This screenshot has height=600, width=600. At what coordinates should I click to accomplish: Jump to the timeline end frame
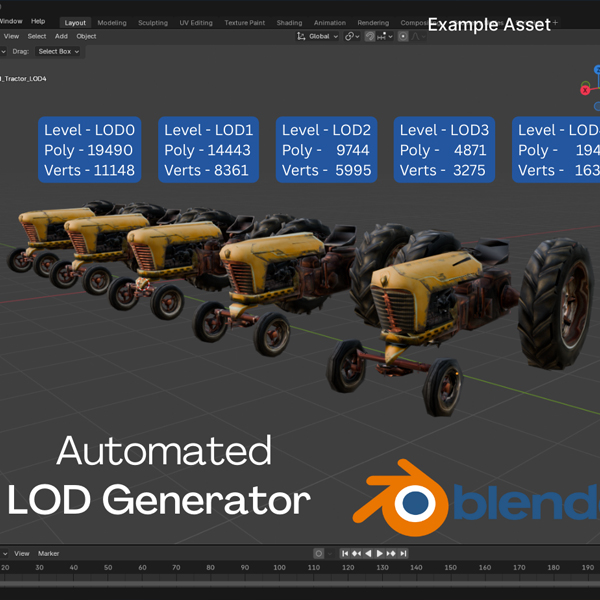(403, 553)
